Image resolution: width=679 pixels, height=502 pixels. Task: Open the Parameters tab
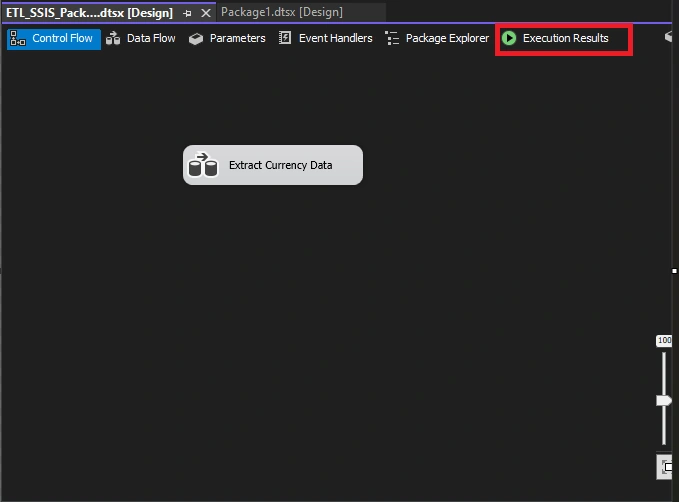pyautogui.click(x=227, y=39)
